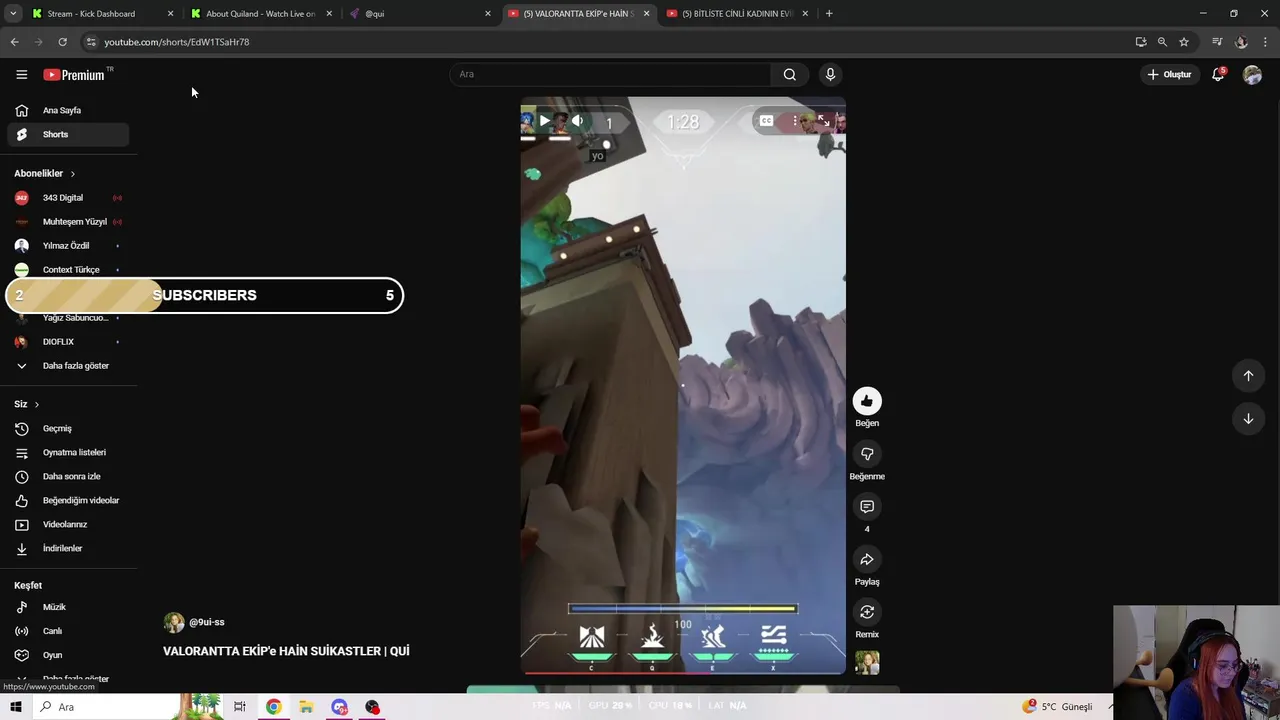
Task: Open Context Türkçe channel subscription
Action: [x=68, y=269]
